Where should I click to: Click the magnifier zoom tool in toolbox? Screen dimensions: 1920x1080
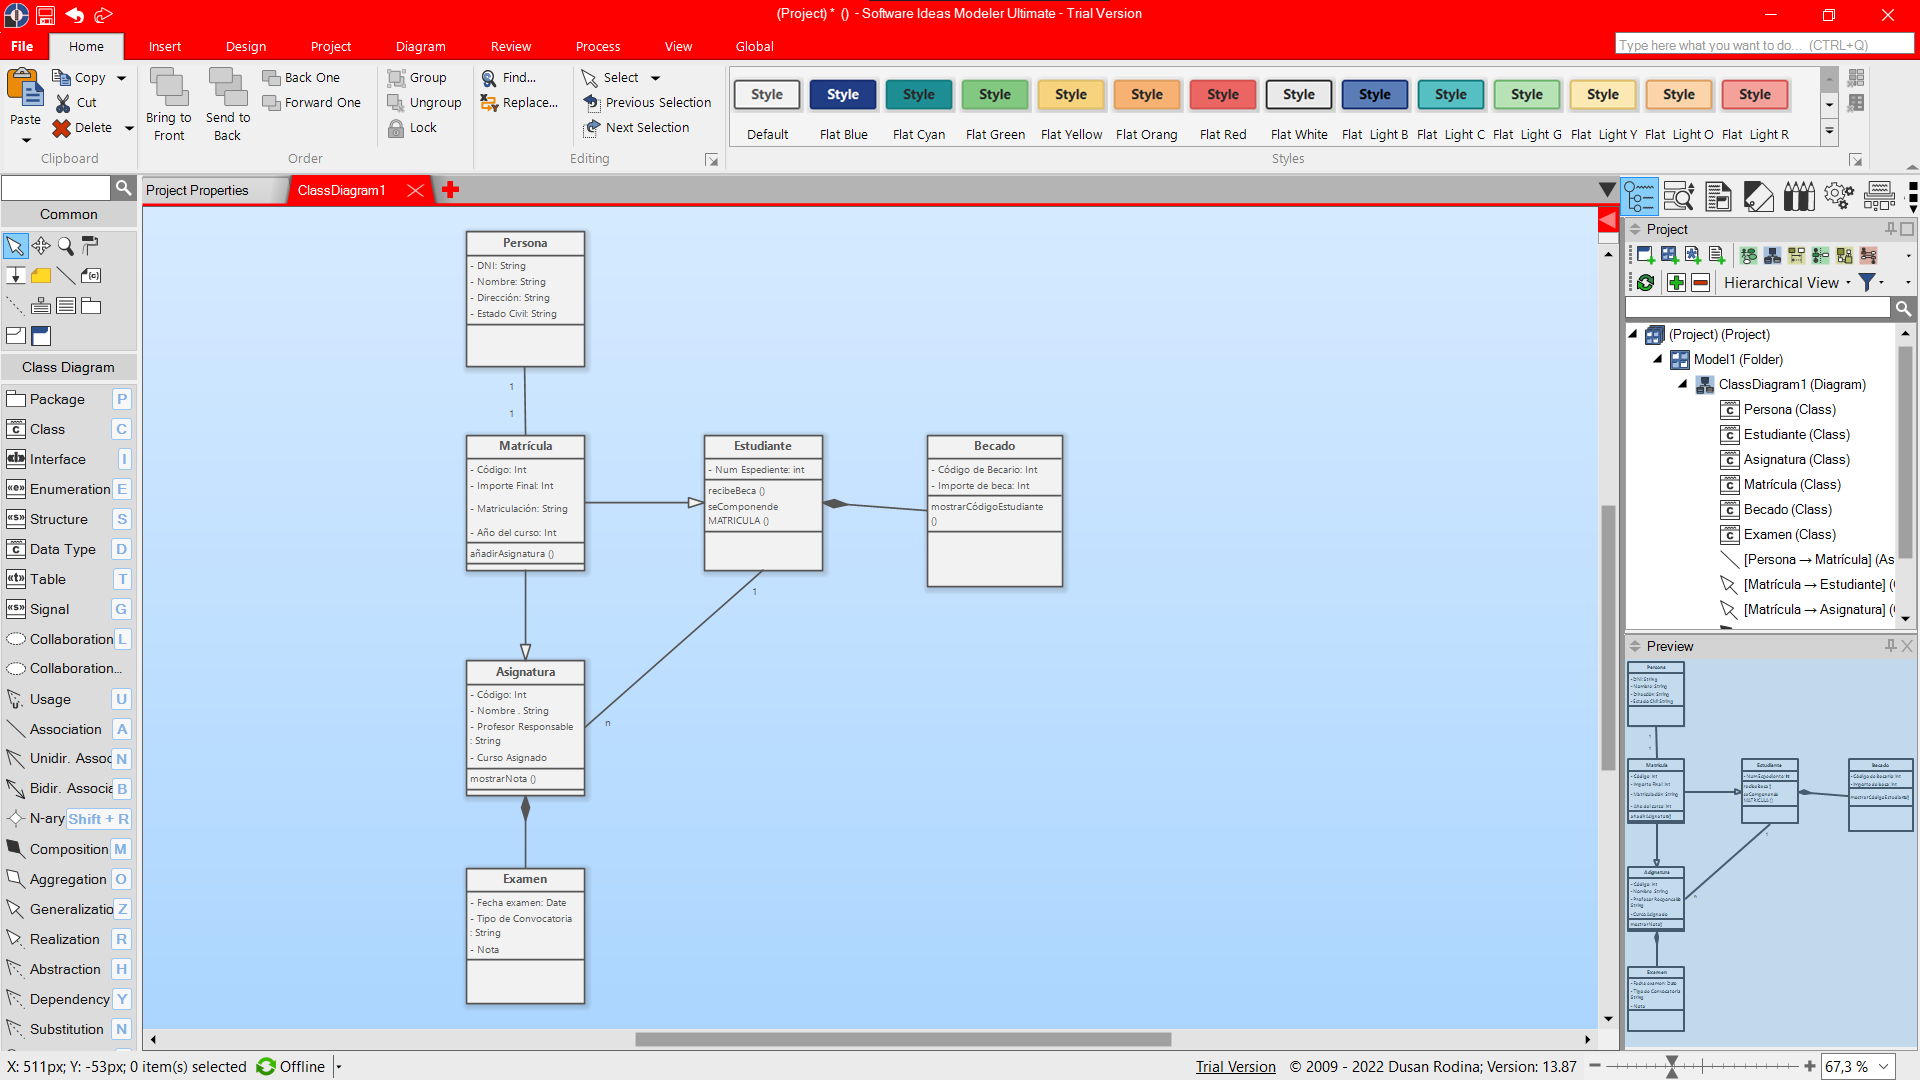(66, 246)
